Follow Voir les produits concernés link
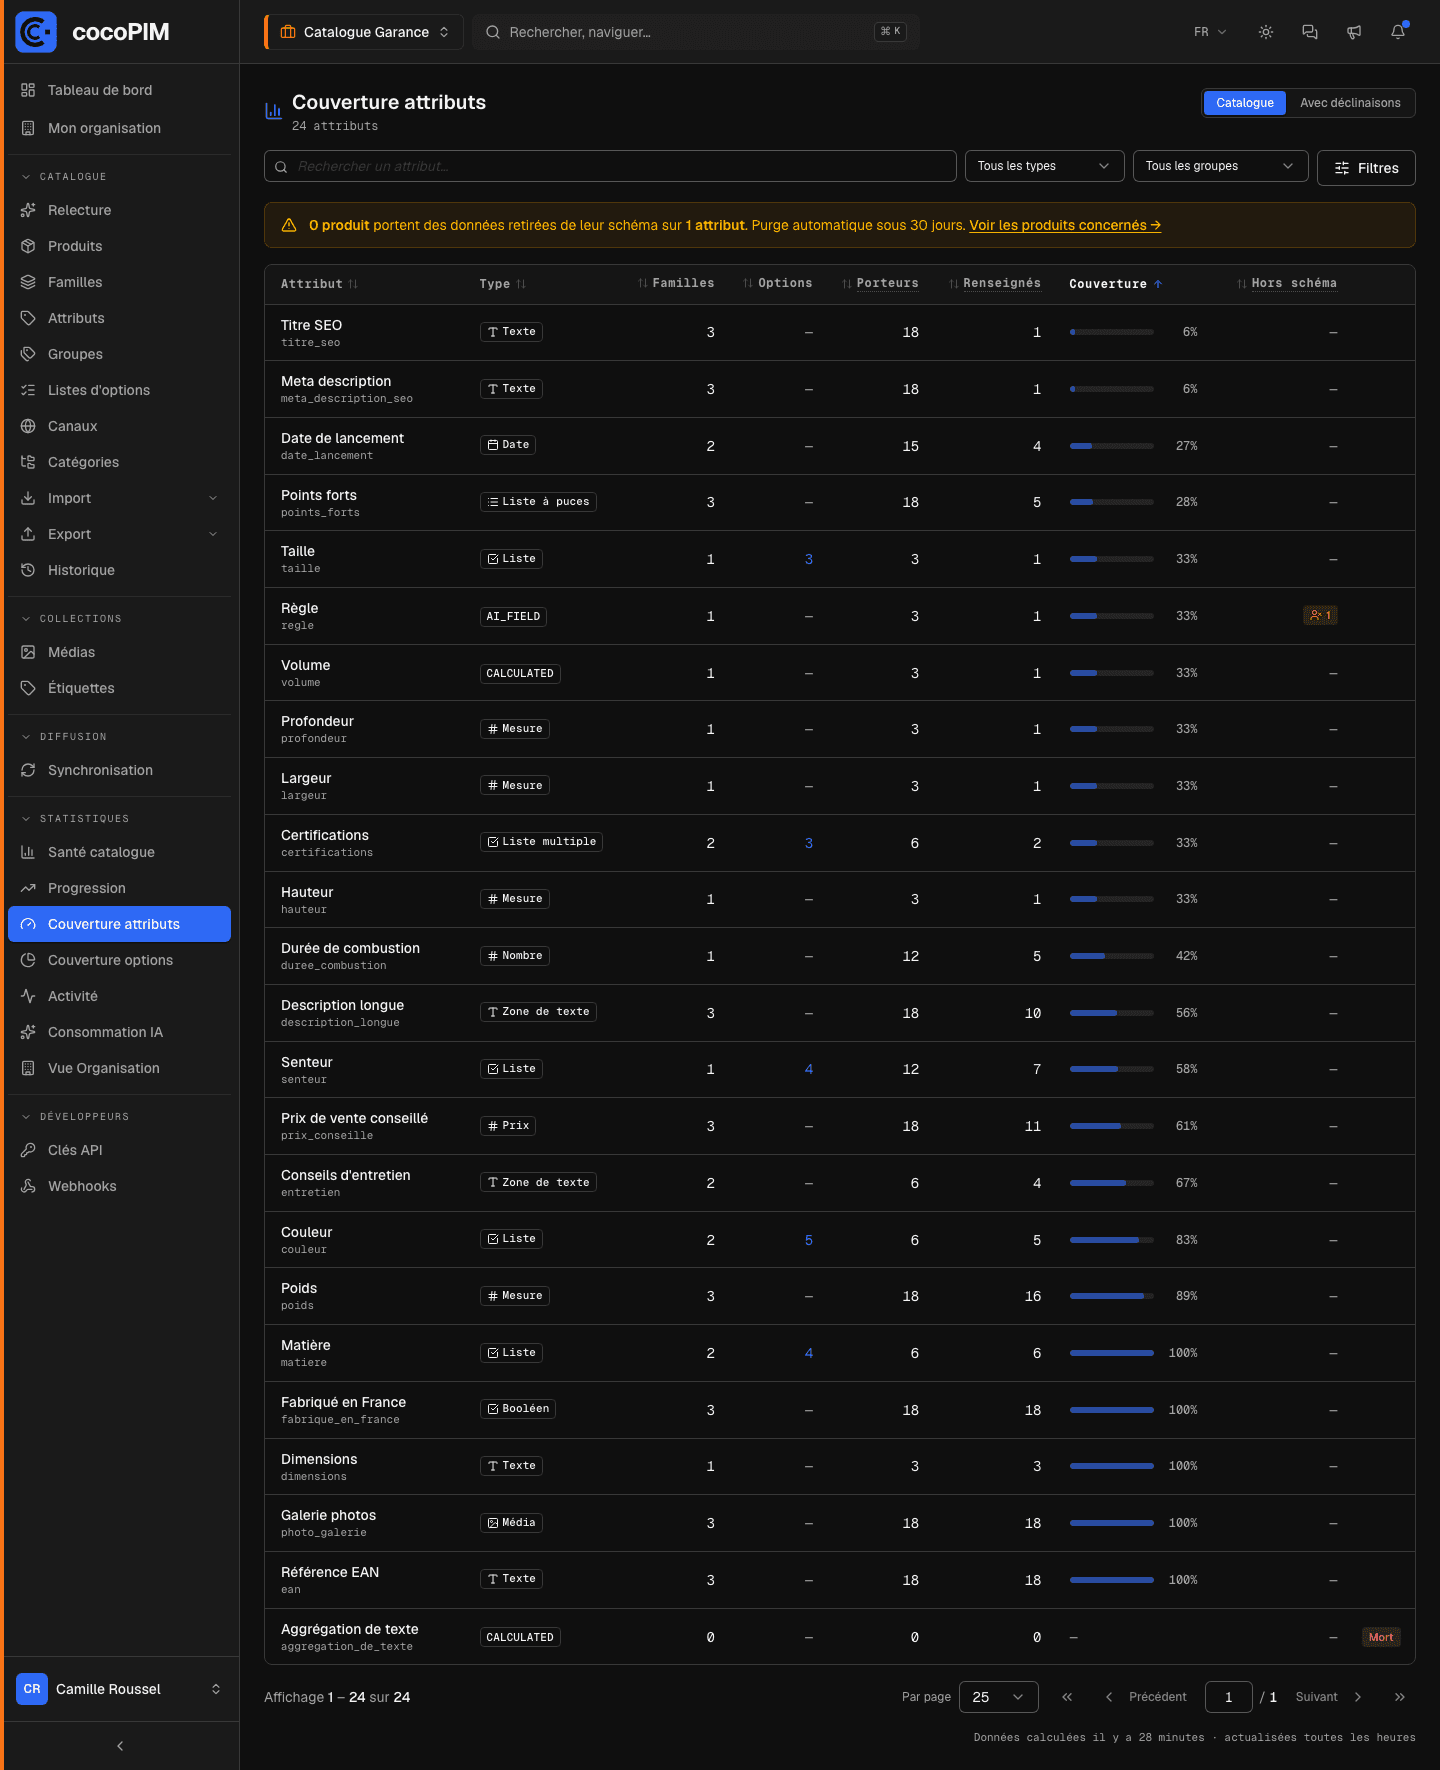This screenshot has height=1770, width=1440. pos(1065,225)
